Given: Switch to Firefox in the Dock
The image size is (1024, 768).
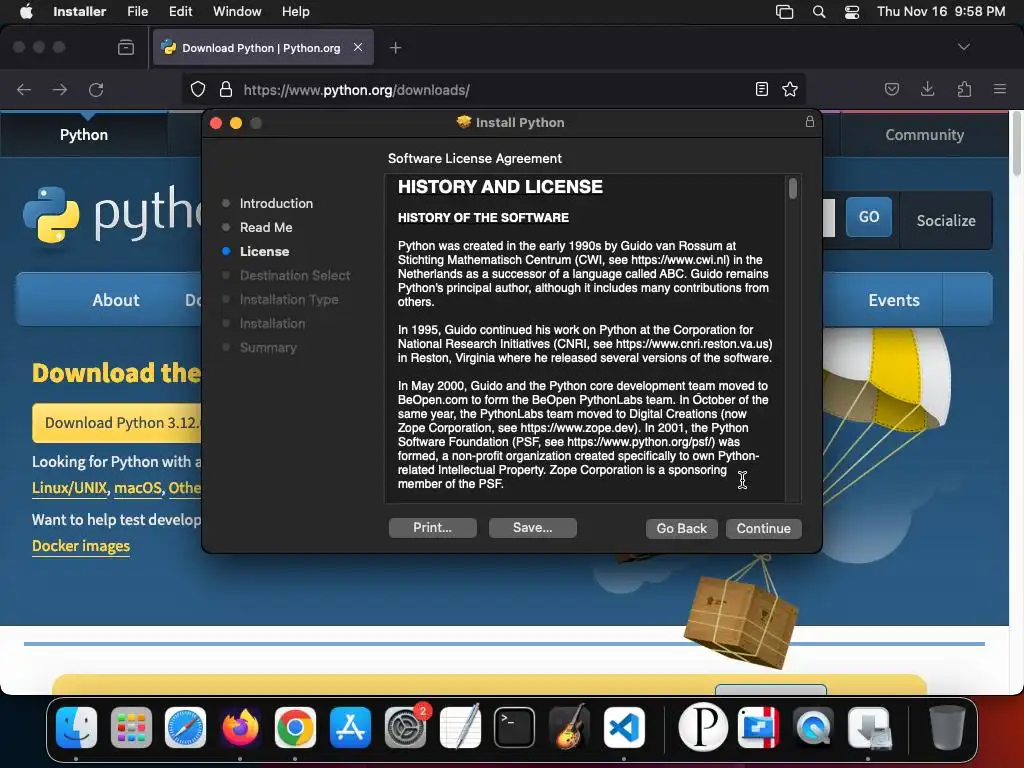Looking at the screenshot, I should pyautogui.click(x=240, y=728).
